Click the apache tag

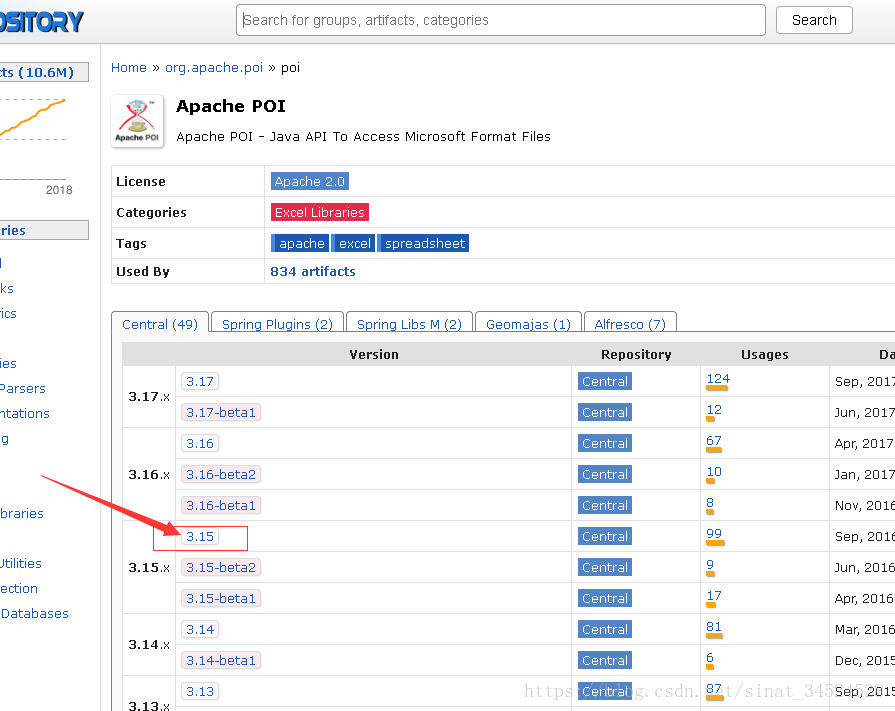tap(300, 243)
